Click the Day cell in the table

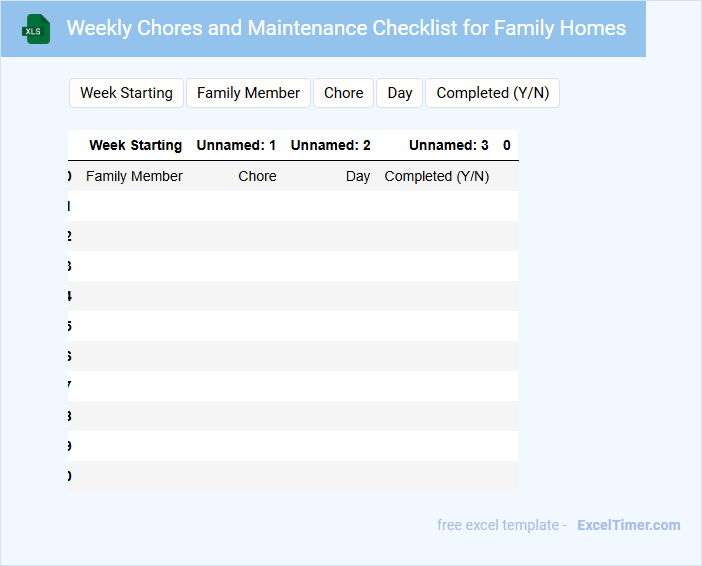[x=358, y=176]
